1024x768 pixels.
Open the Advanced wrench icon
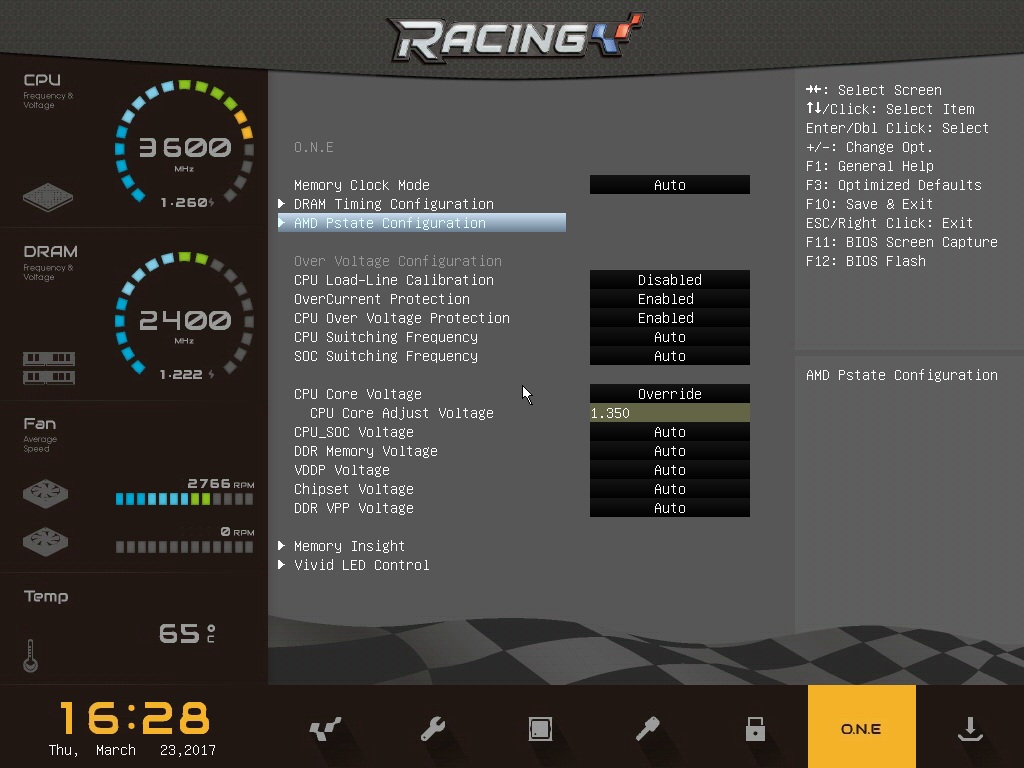coord(433,729)
